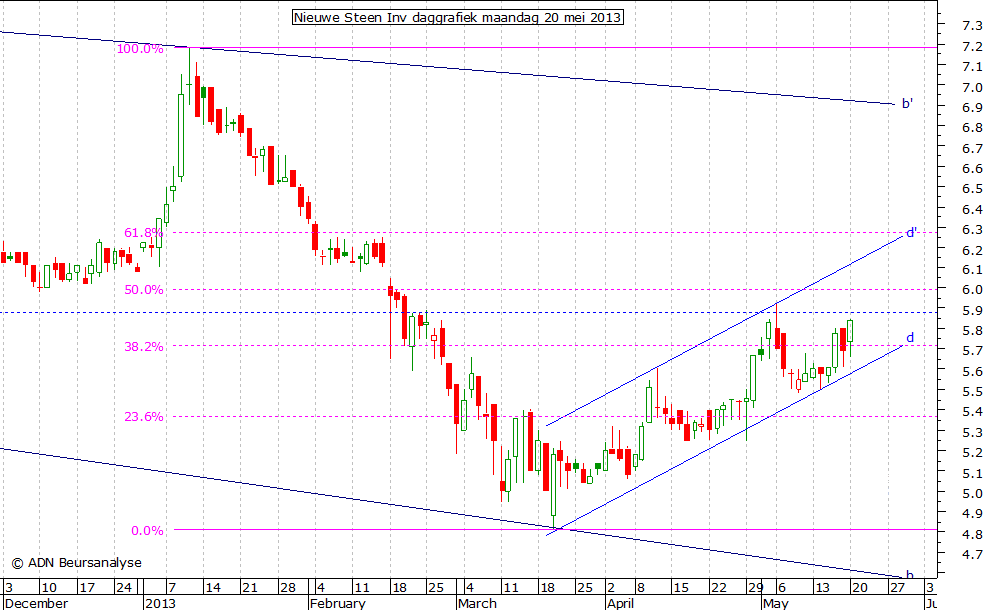Click the date tick 27 in May
The image size is (985, 610).
coord(897,588)
